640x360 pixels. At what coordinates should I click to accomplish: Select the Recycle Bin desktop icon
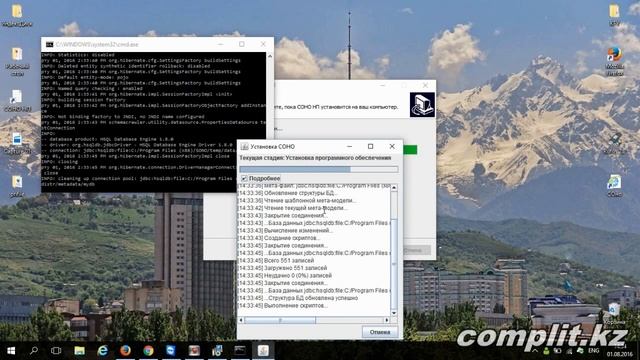click(x=614, y=314)
